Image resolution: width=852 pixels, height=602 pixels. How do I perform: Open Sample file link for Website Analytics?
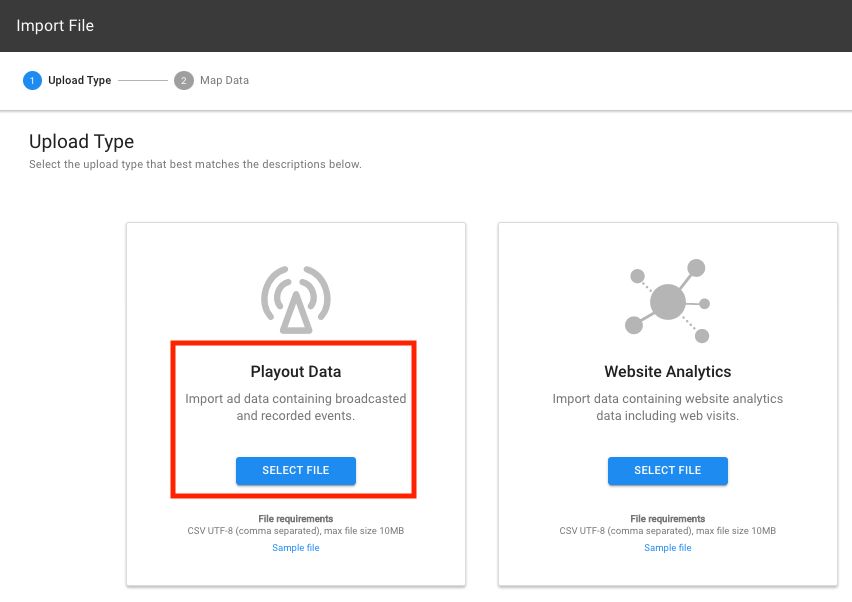(x=667, y=548)
